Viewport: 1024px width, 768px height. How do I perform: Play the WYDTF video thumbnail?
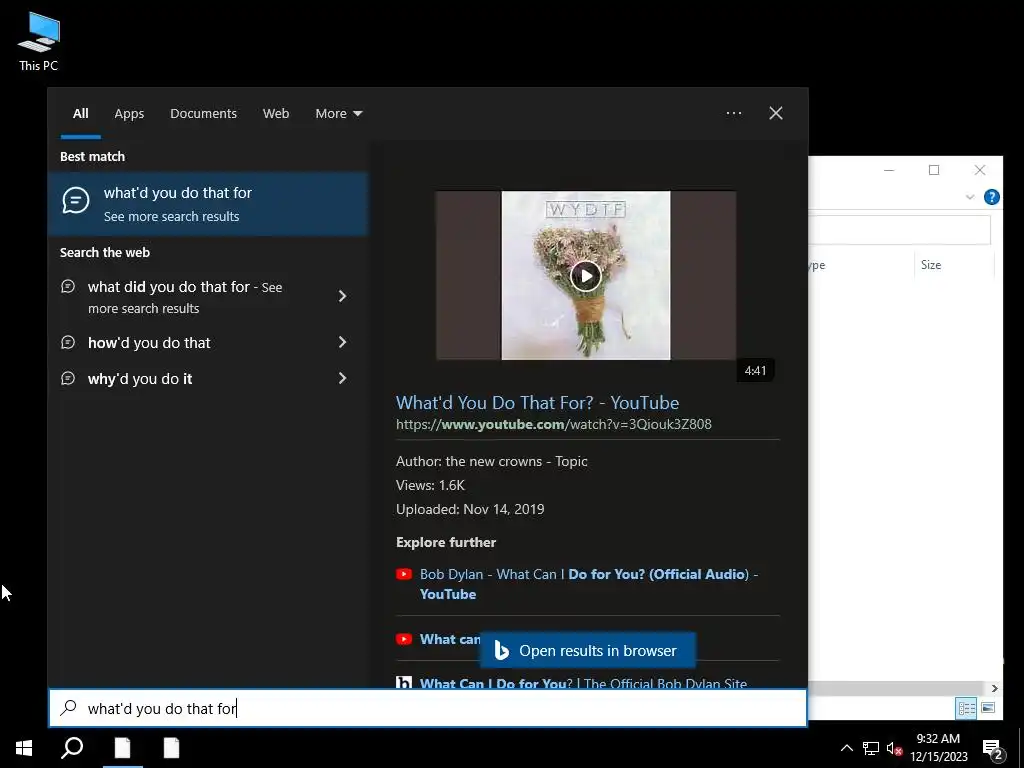click(x=586, y=276)
